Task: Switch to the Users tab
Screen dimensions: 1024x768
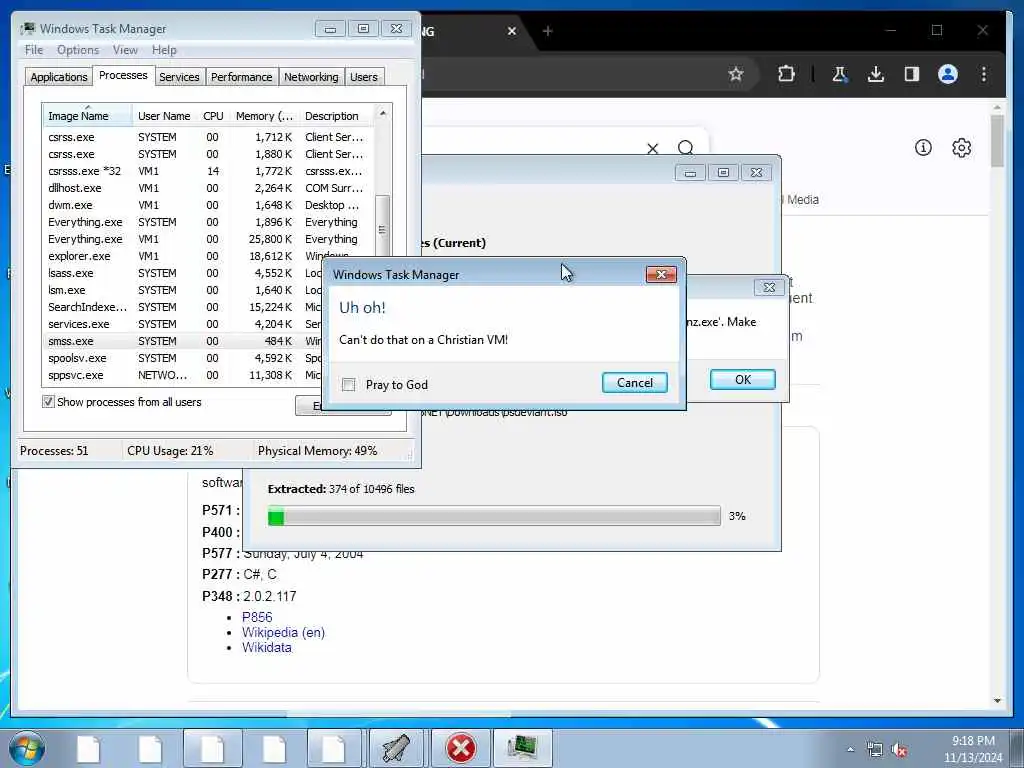Action: point(364,77)
